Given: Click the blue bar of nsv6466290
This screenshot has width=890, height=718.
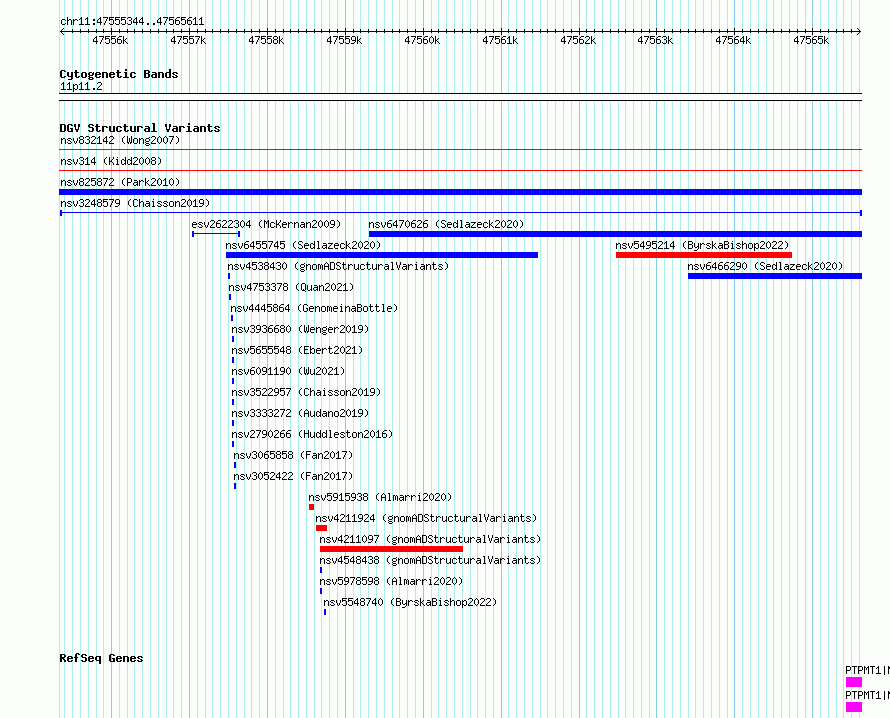Looking at the screenshot, I should [775, 276].
